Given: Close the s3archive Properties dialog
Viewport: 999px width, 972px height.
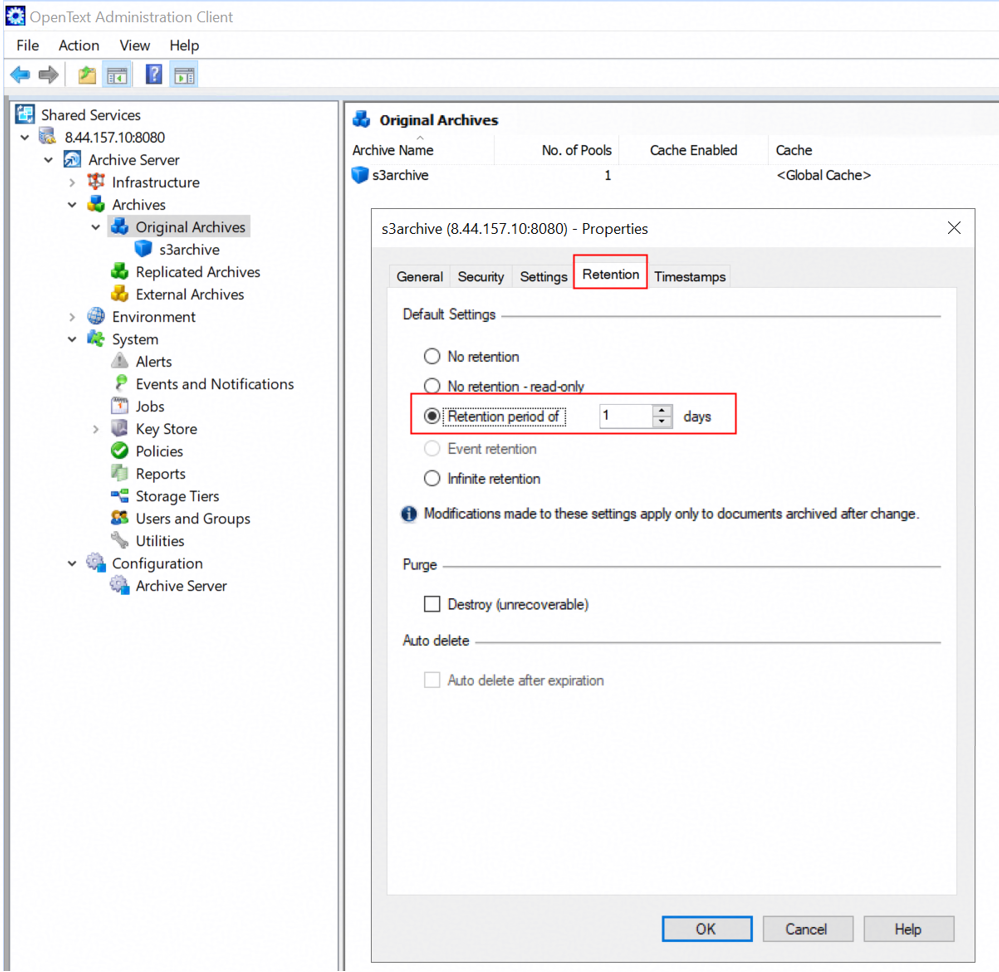Looking at the screenshot, I should pyautogui.click(x=954, y=228).
